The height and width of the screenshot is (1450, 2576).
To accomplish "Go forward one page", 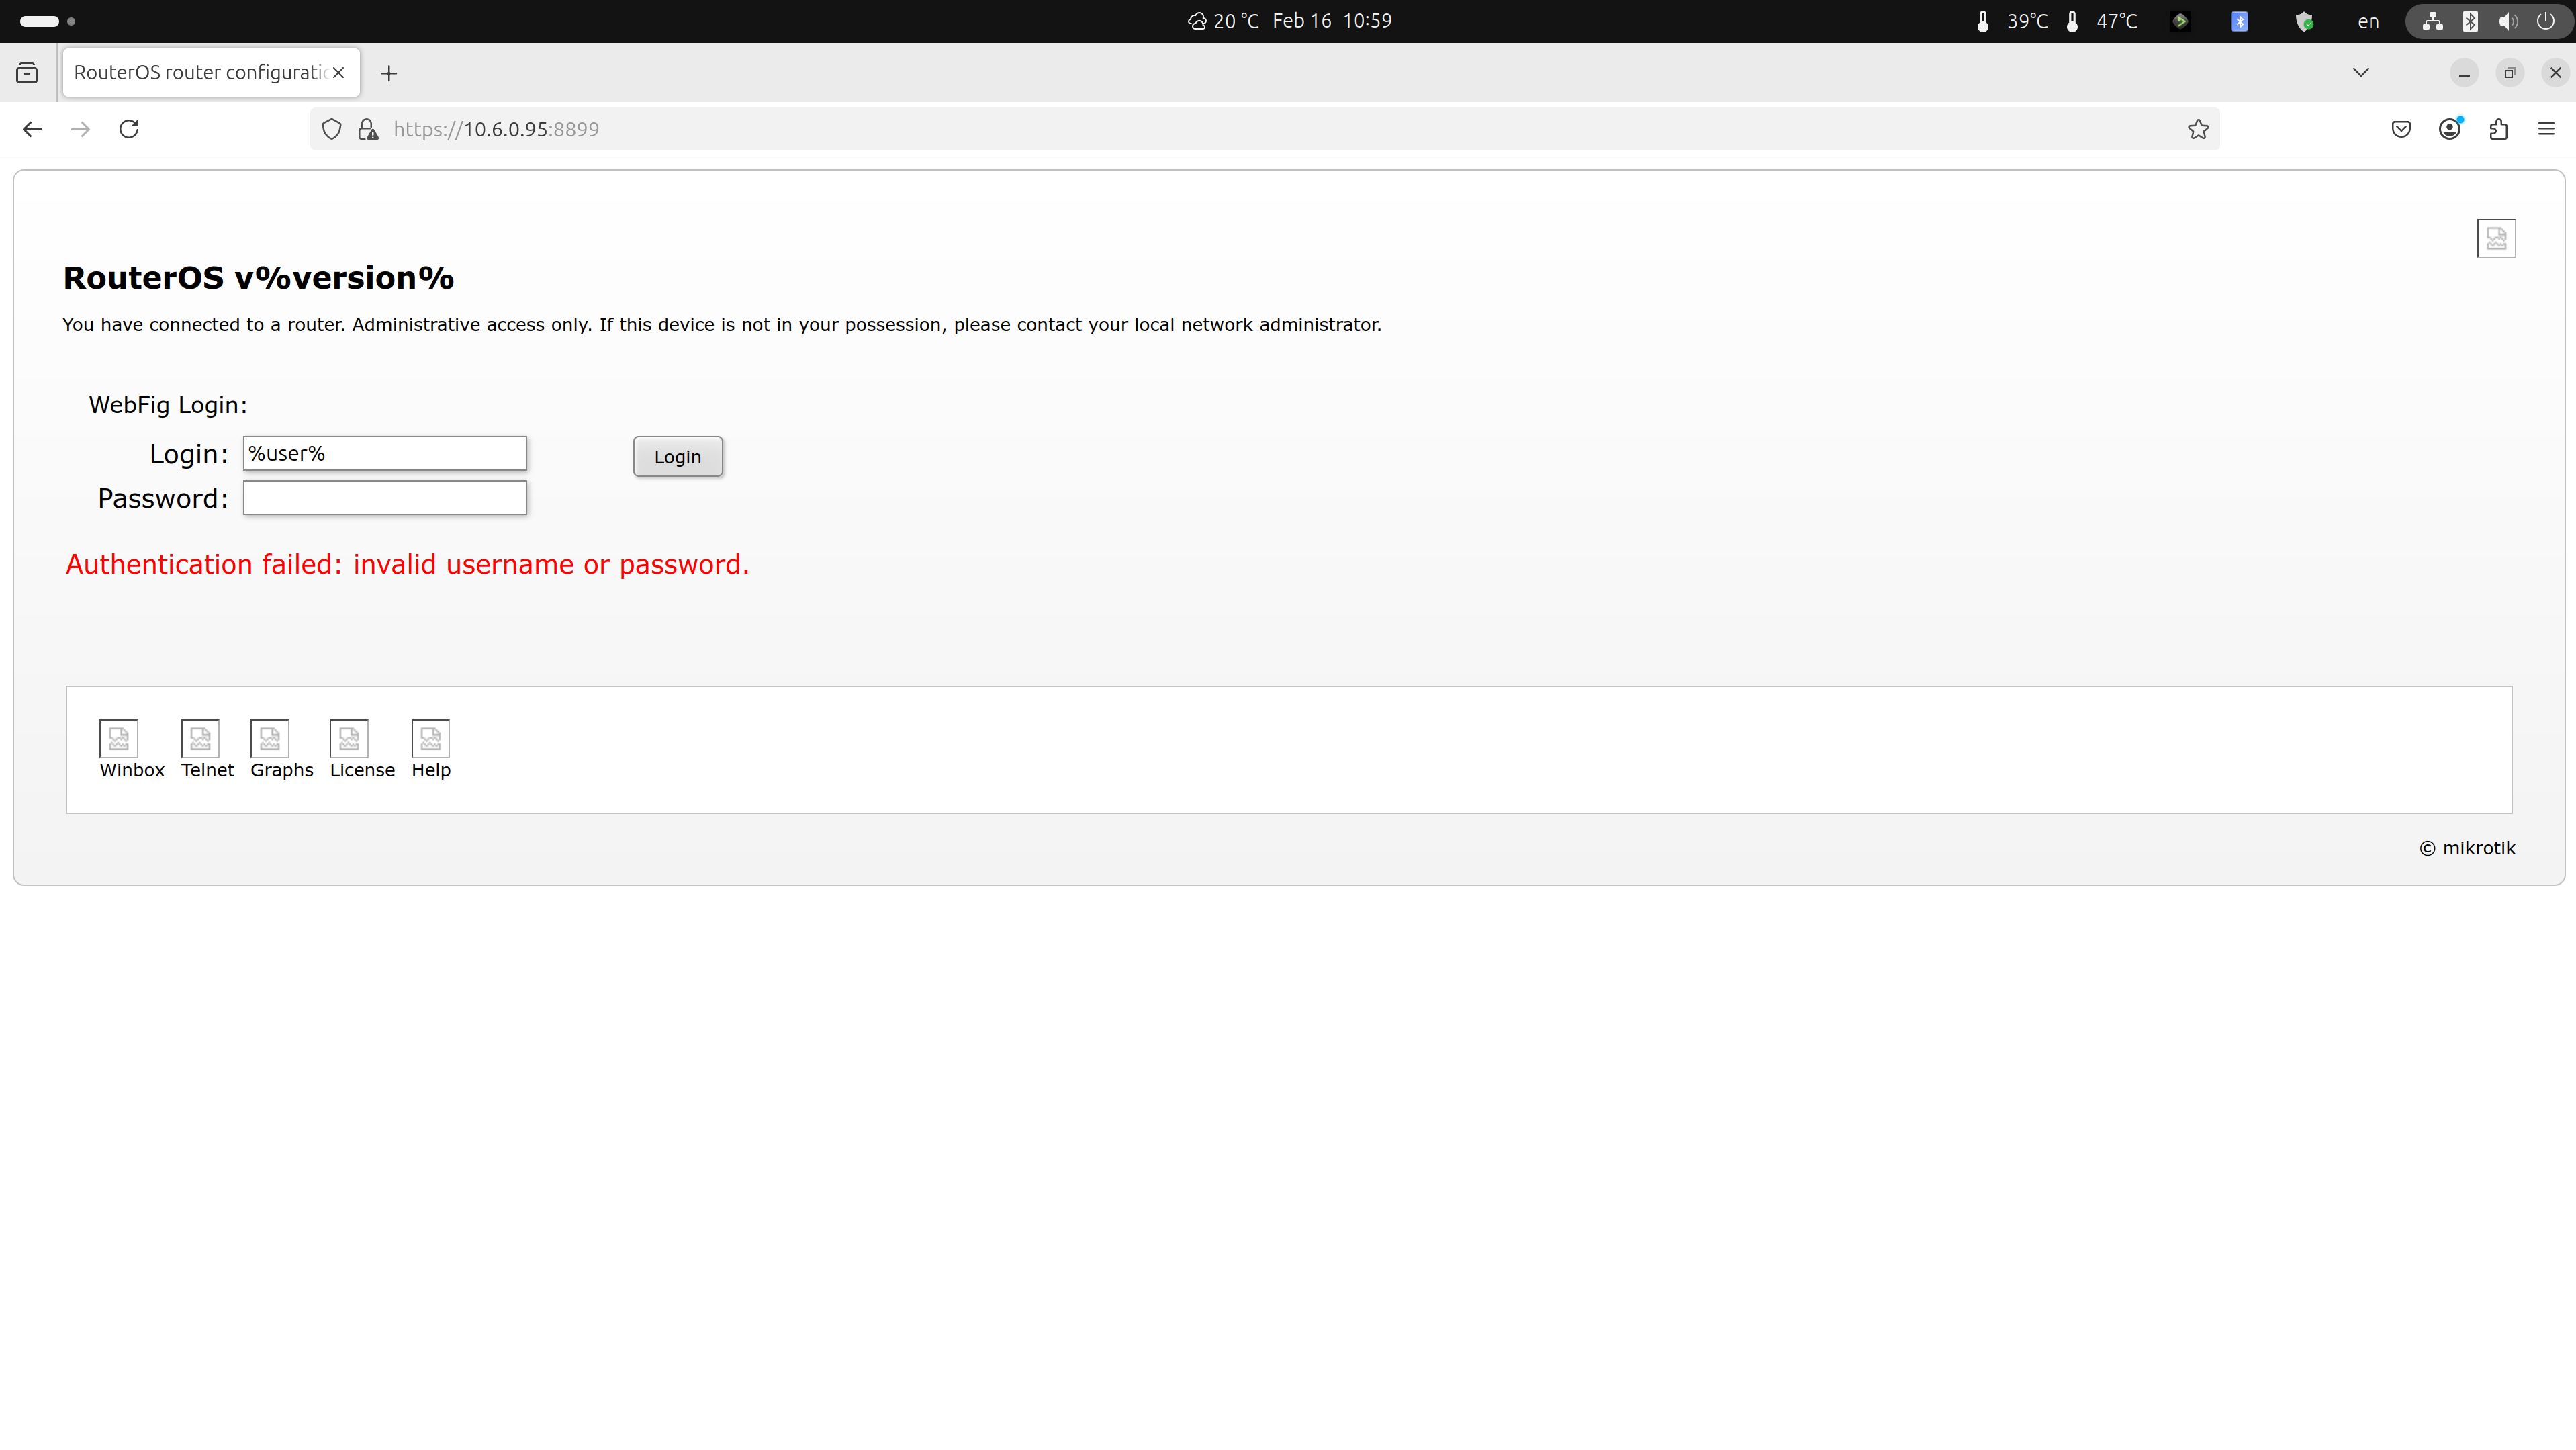I will tap(80, 129).
